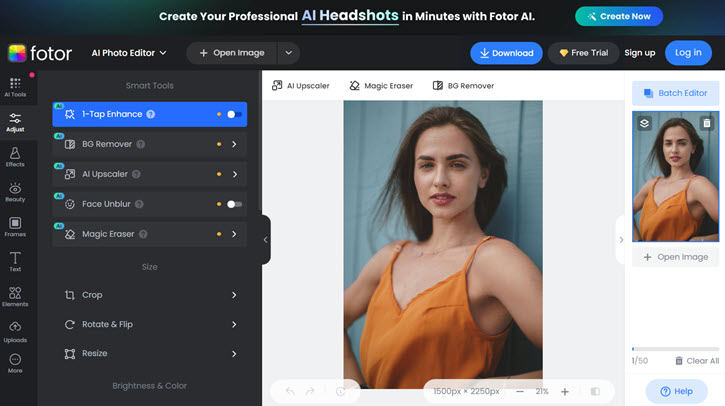Click the image count progress bar
This screenshot has height=406, width=725.
(x=676, y=349)
